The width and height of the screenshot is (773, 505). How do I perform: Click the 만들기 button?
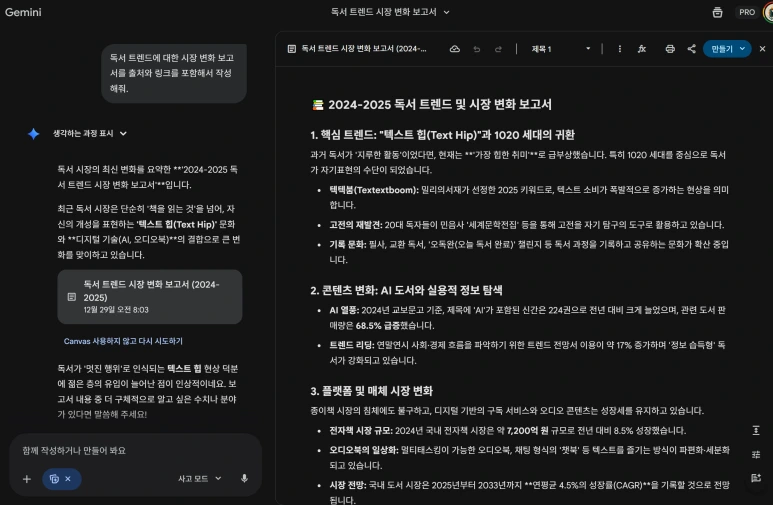(721, 49)
